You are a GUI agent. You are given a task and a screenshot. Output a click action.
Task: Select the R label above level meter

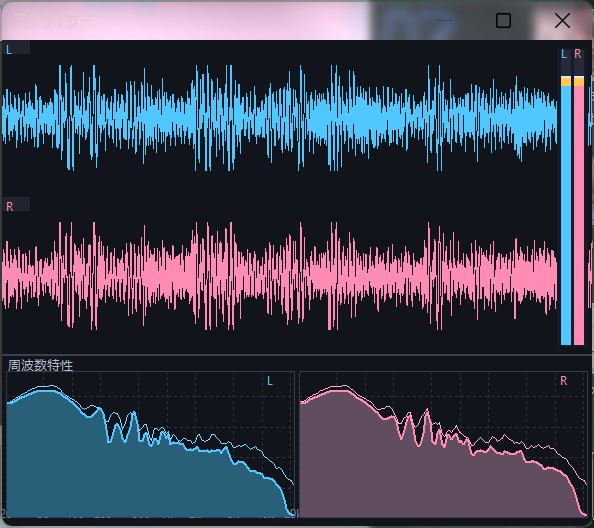click(x=578, y=54)
